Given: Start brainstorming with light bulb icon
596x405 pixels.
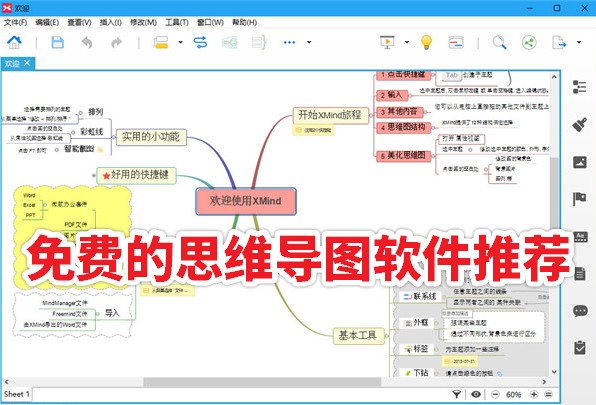Looking at the screenshot, I should pyautogui.click(x=426, y=42).
